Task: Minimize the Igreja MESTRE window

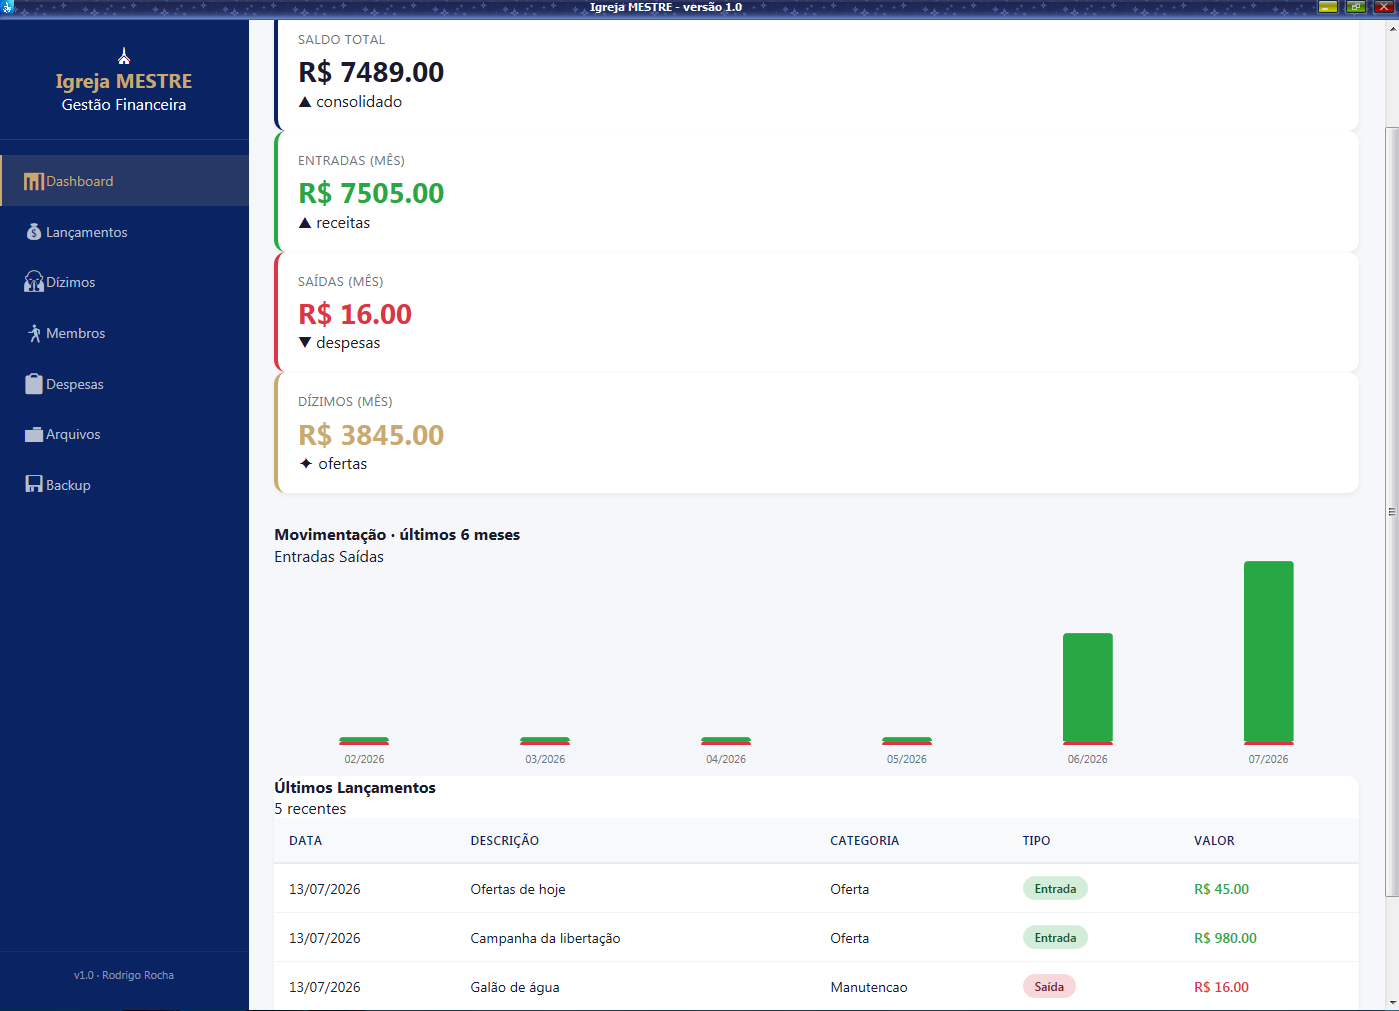Action: click(x=1328, y=7)
